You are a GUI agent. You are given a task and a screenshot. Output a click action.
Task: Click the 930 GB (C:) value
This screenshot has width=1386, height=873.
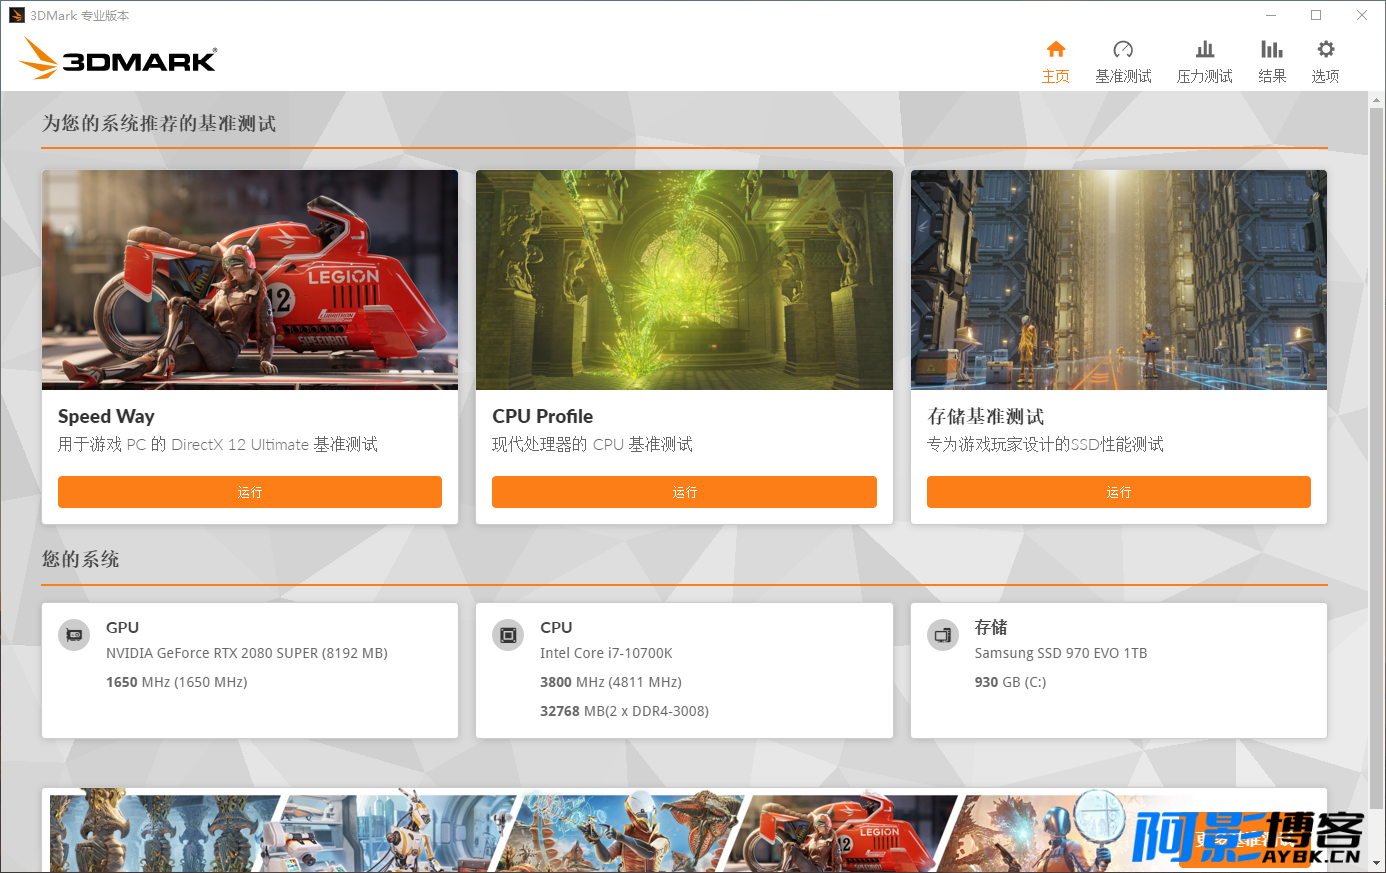click(x=1011, y=682)
